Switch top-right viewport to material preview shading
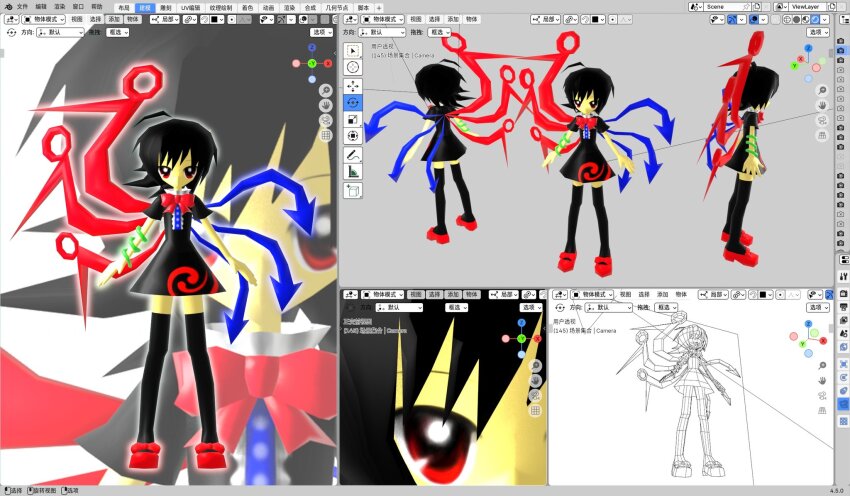 tap(806, 20)
